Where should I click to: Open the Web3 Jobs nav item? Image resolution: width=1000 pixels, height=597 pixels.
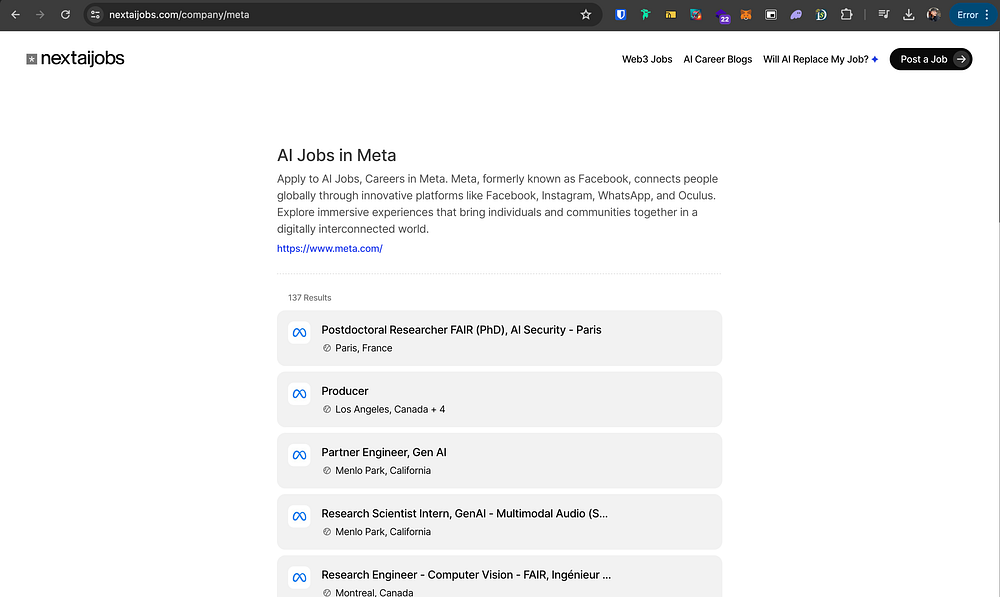(647, 59)
